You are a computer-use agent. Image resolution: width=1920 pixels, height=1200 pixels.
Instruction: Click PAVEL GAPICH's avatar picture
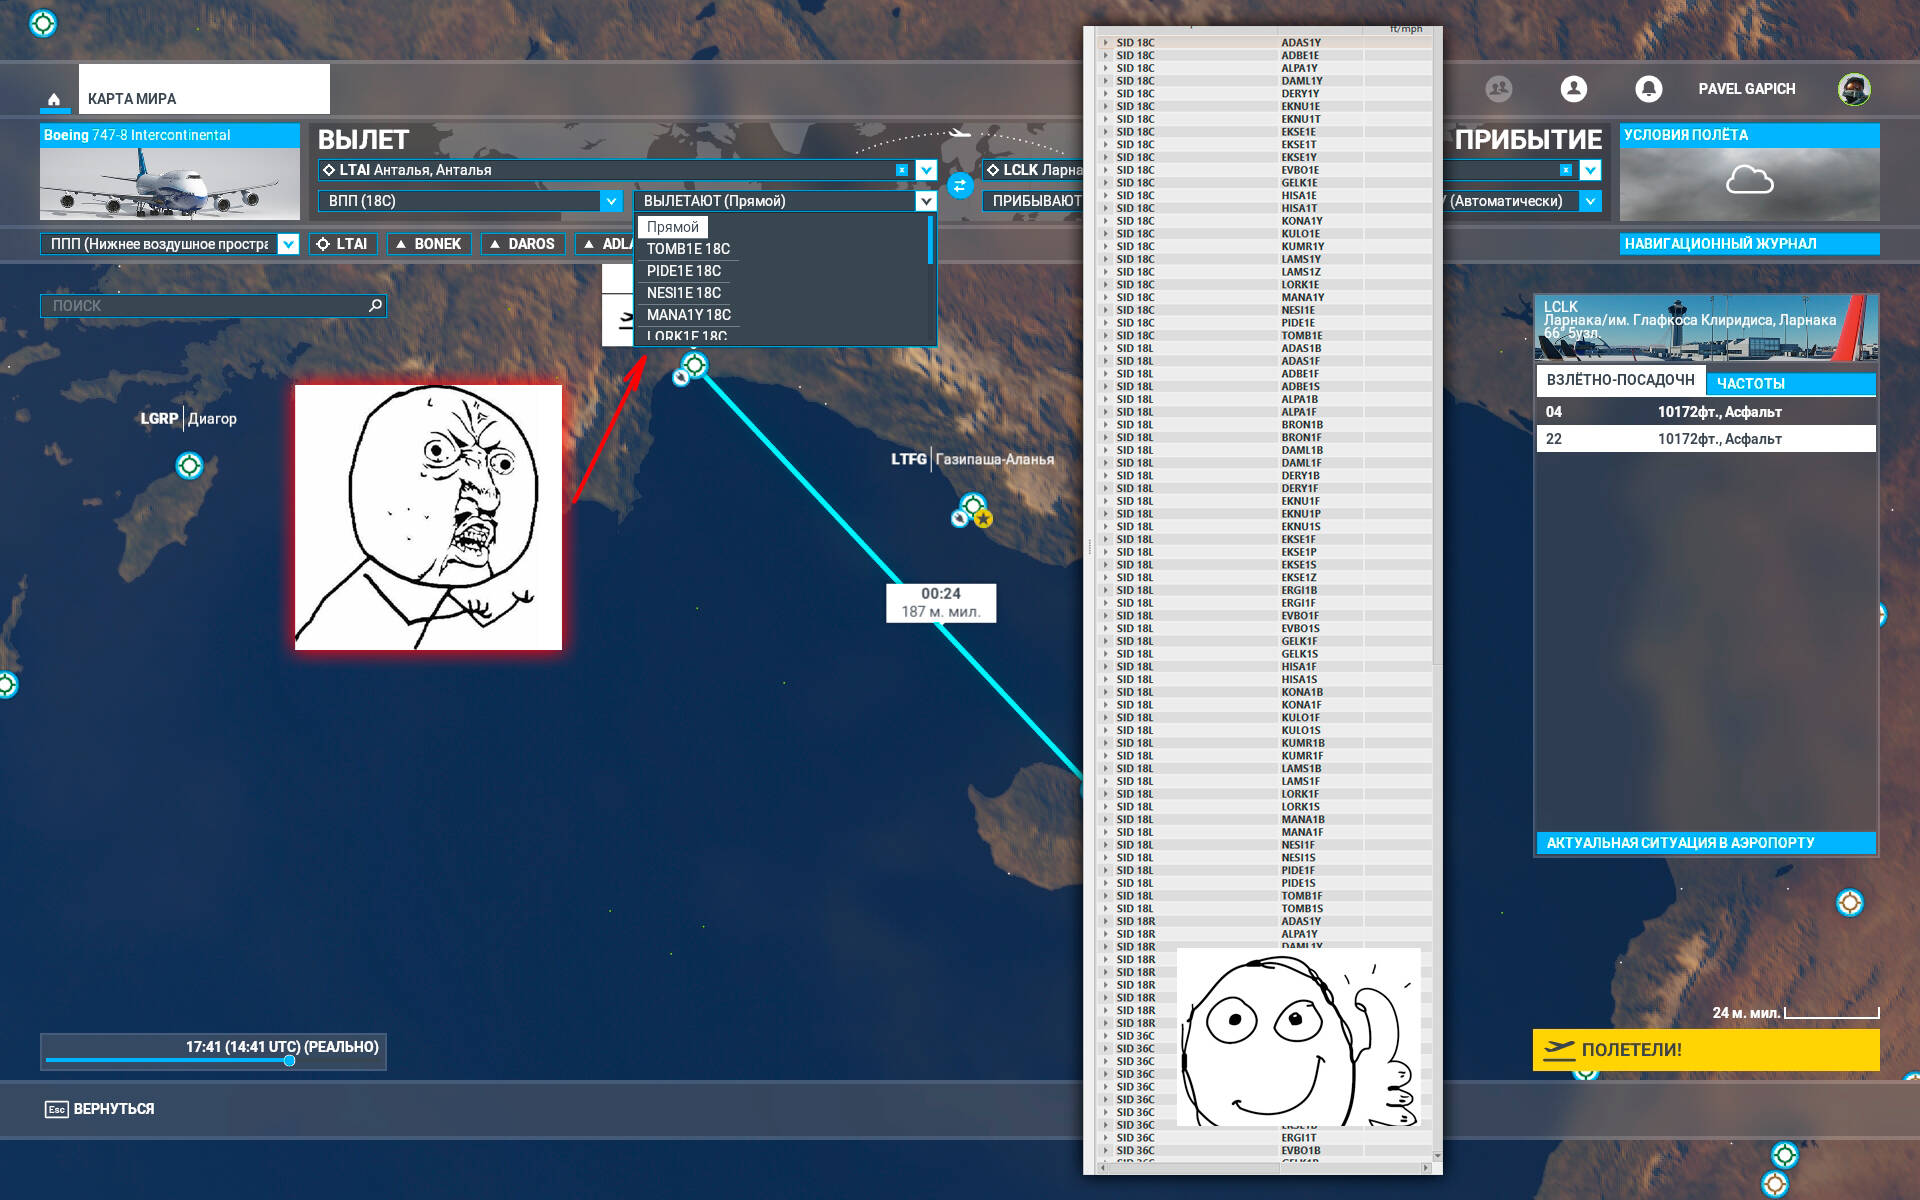tap(1854, 89)
